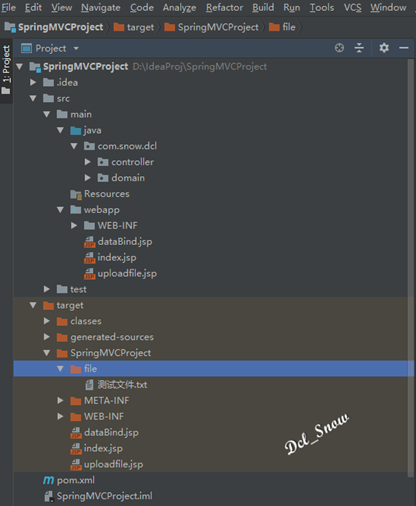Select the com.snow.dcl package icon
The width and height of the screenshot is (416, 506).
point(89,146)
